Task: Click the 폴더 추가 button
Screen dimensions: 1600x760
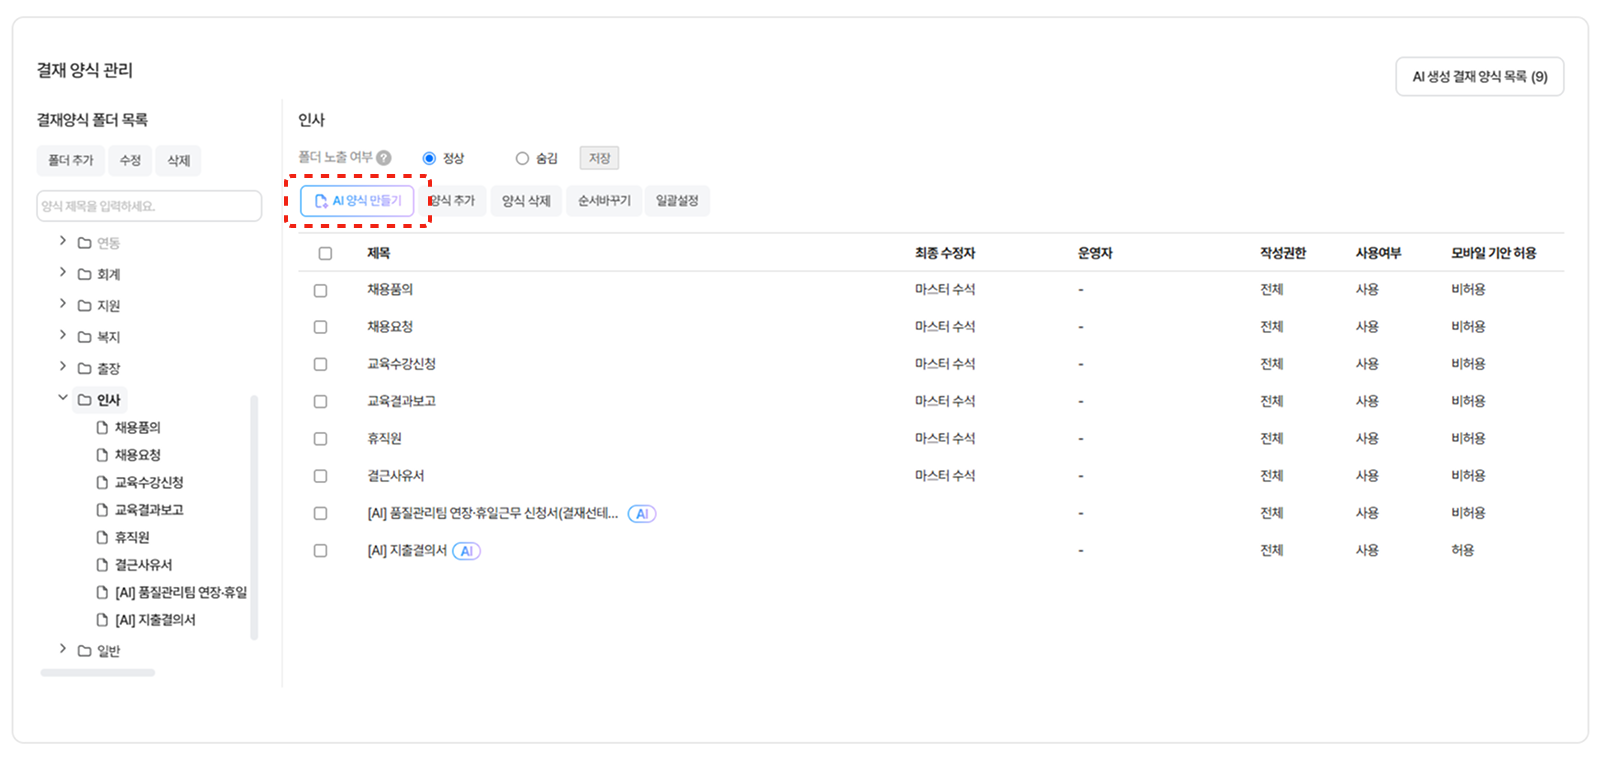Action: pos(70,161)
